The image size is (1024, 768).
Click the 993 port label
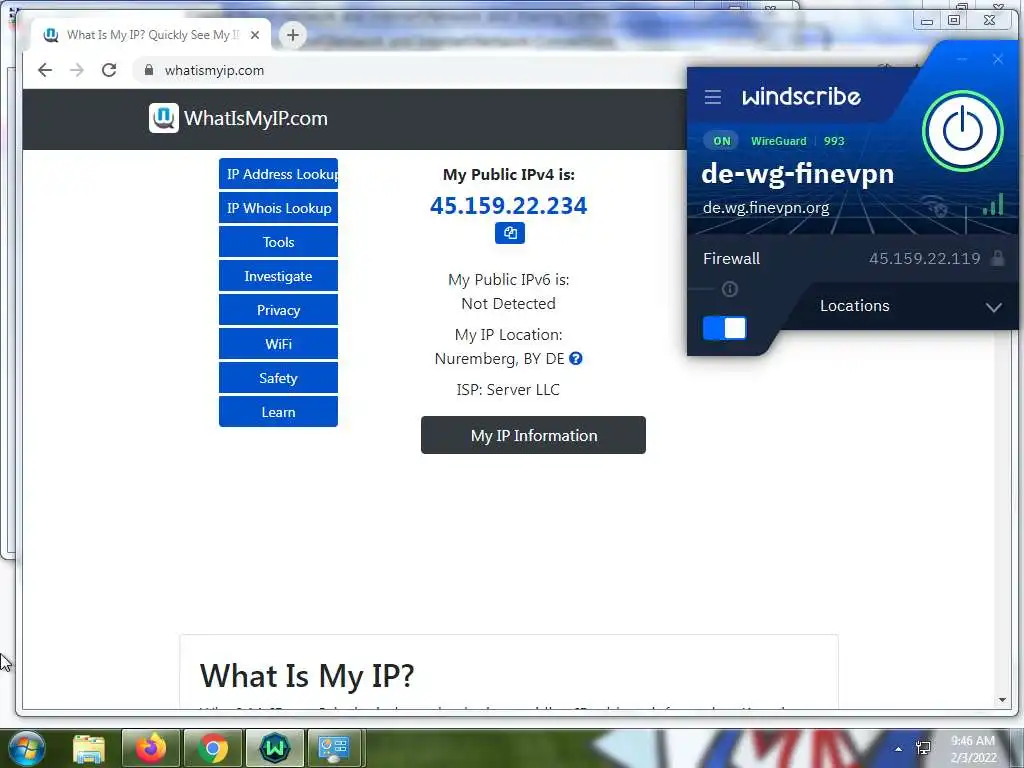click(834, 141)
